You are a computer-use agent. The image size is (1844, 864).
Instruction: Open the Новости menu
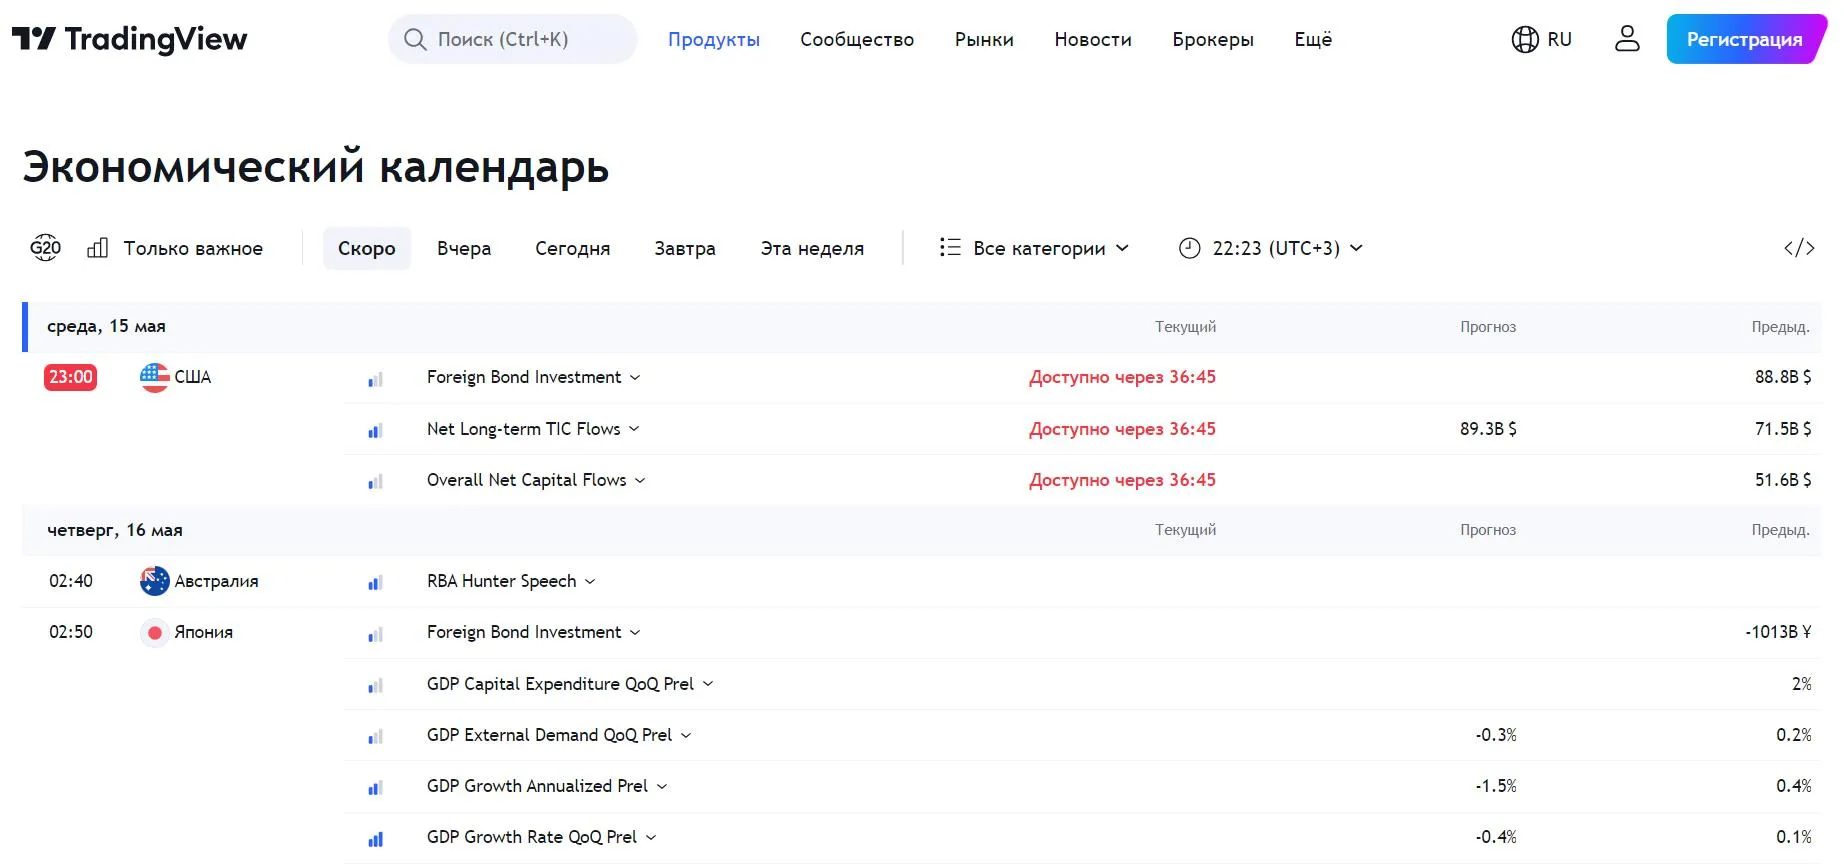[1093, 39]
